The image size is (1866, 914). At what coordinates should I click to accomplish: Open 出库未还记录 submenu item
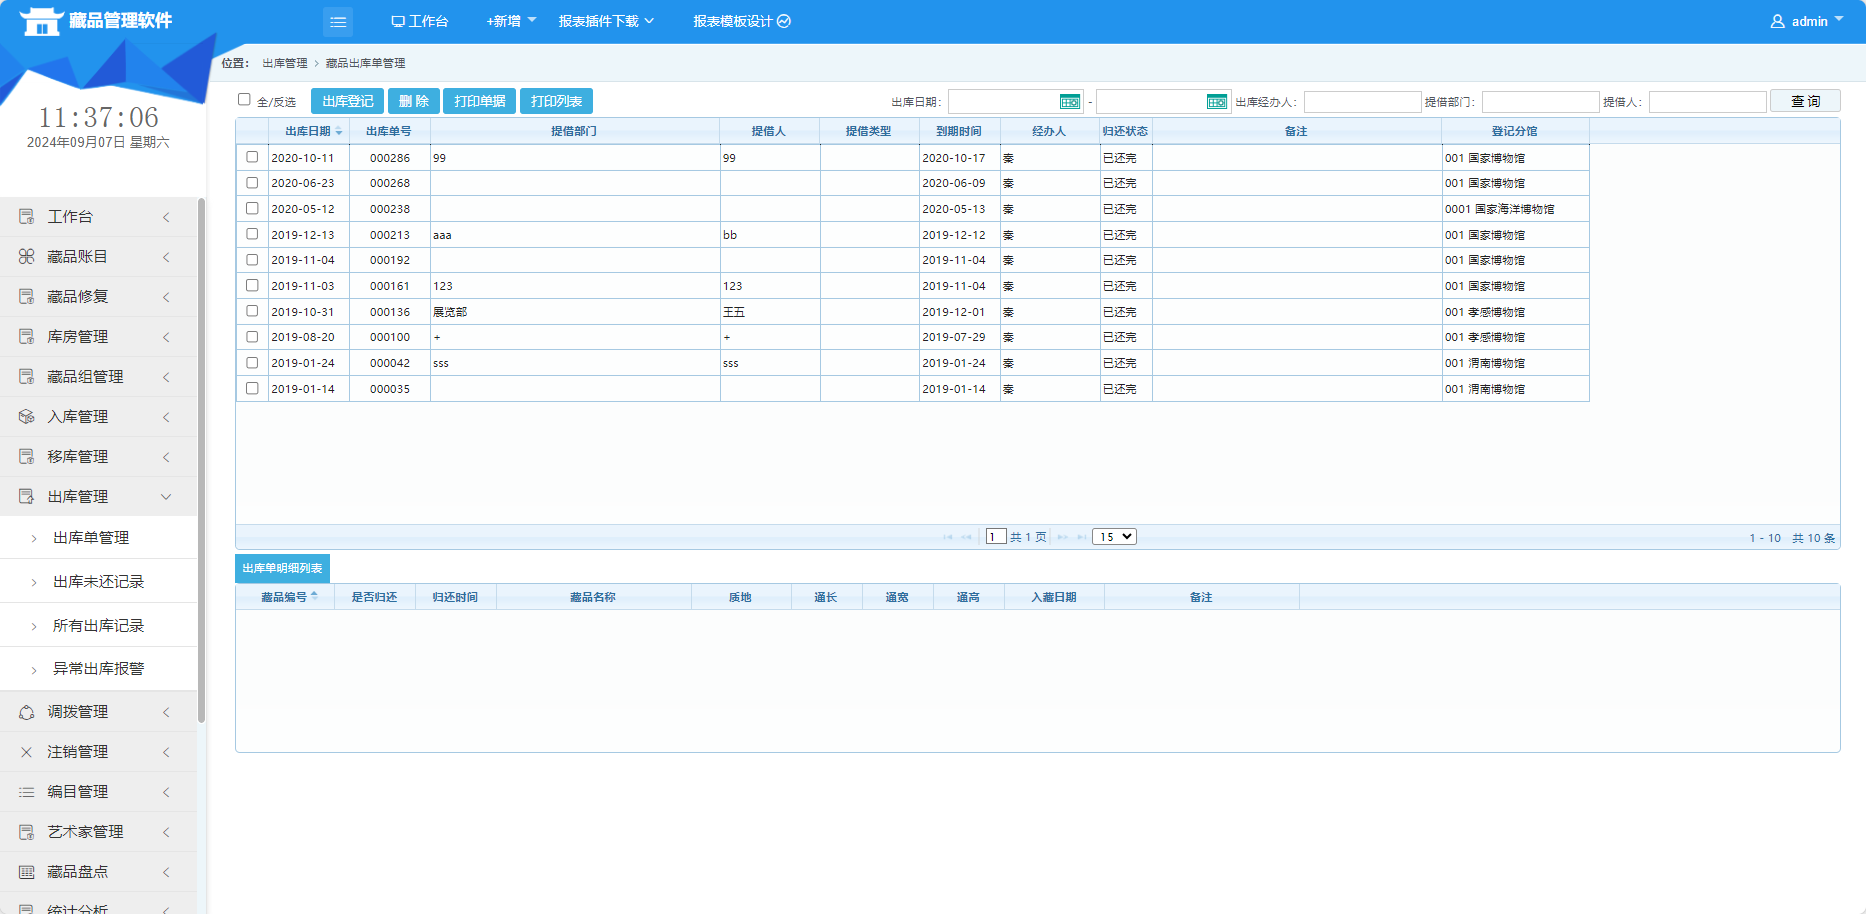click(x=98, y=582)
